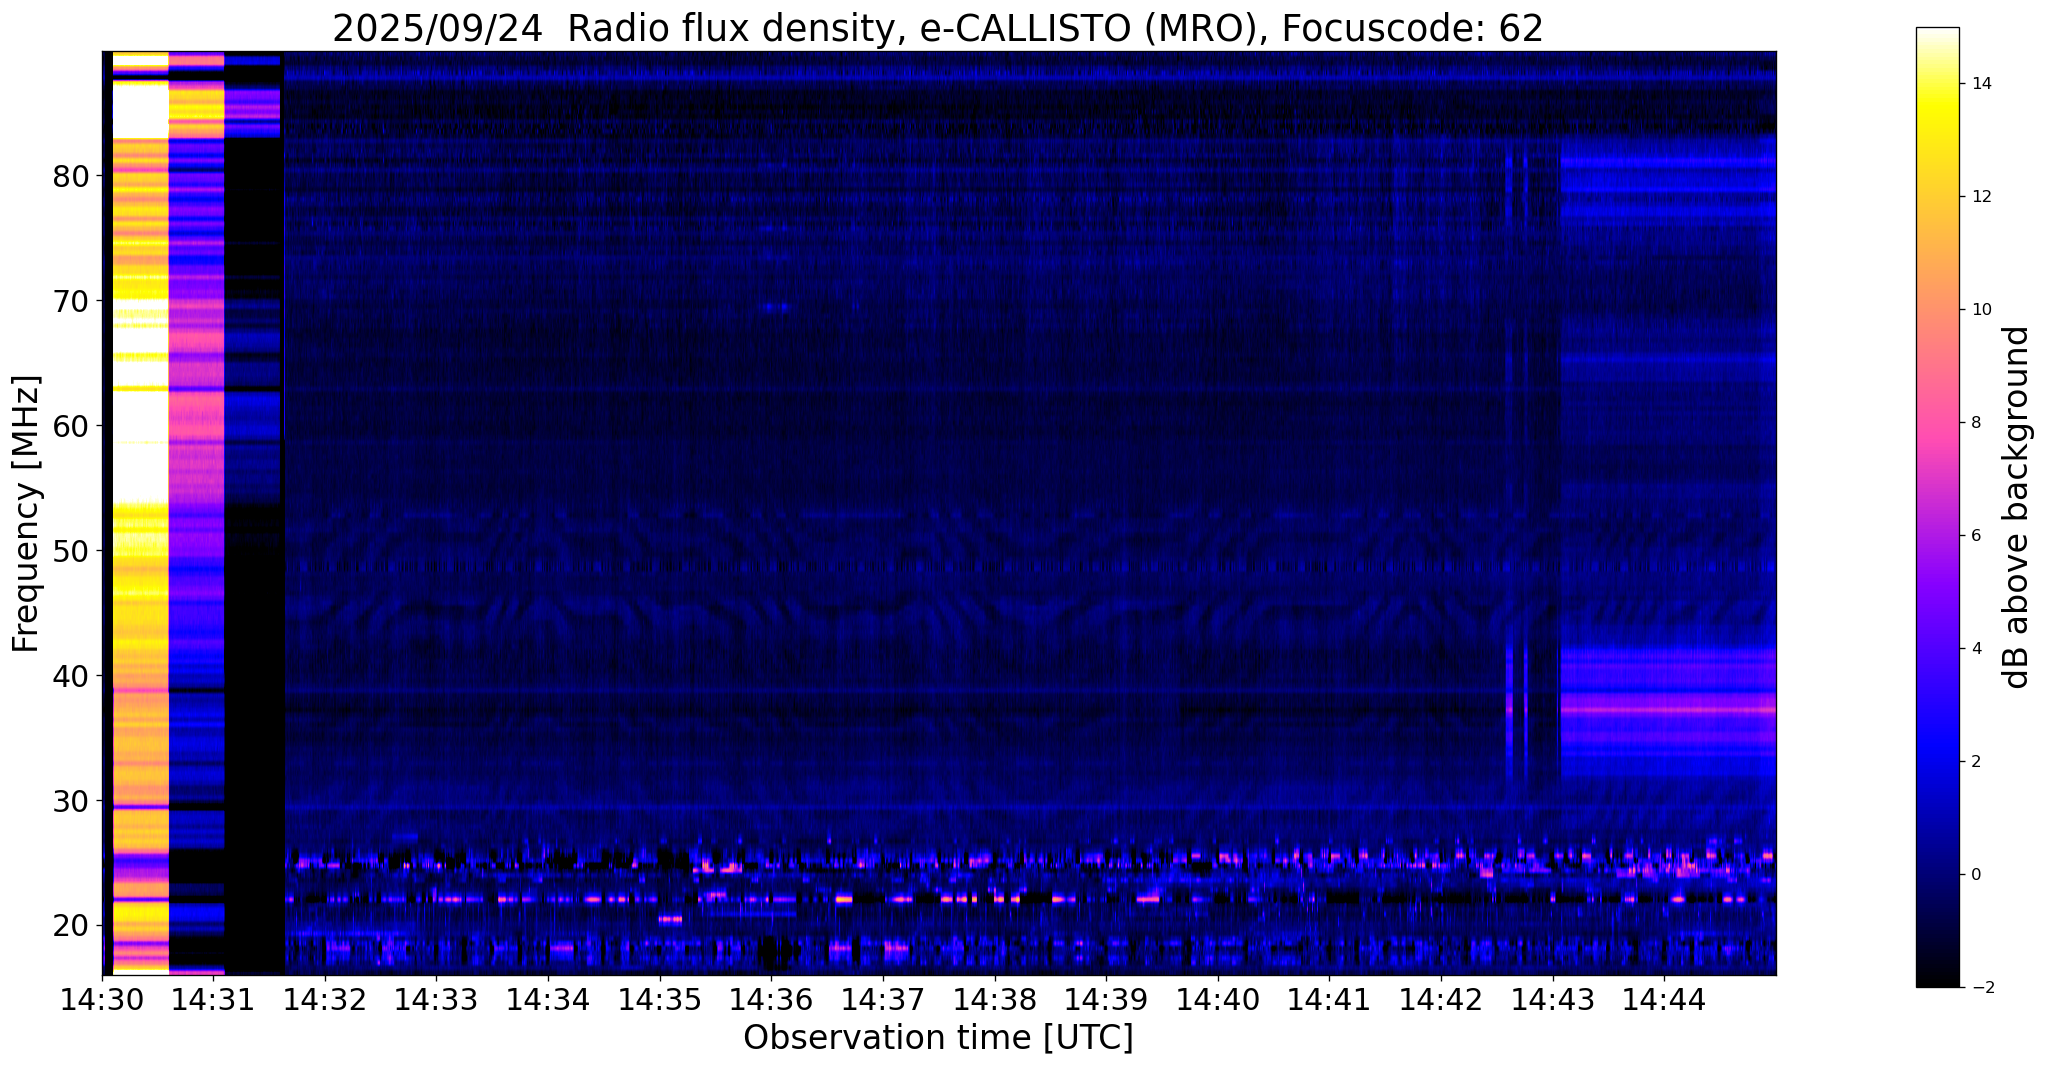Click the plot title mentioning e-CALLISTO (MRO)

(938, 29)
